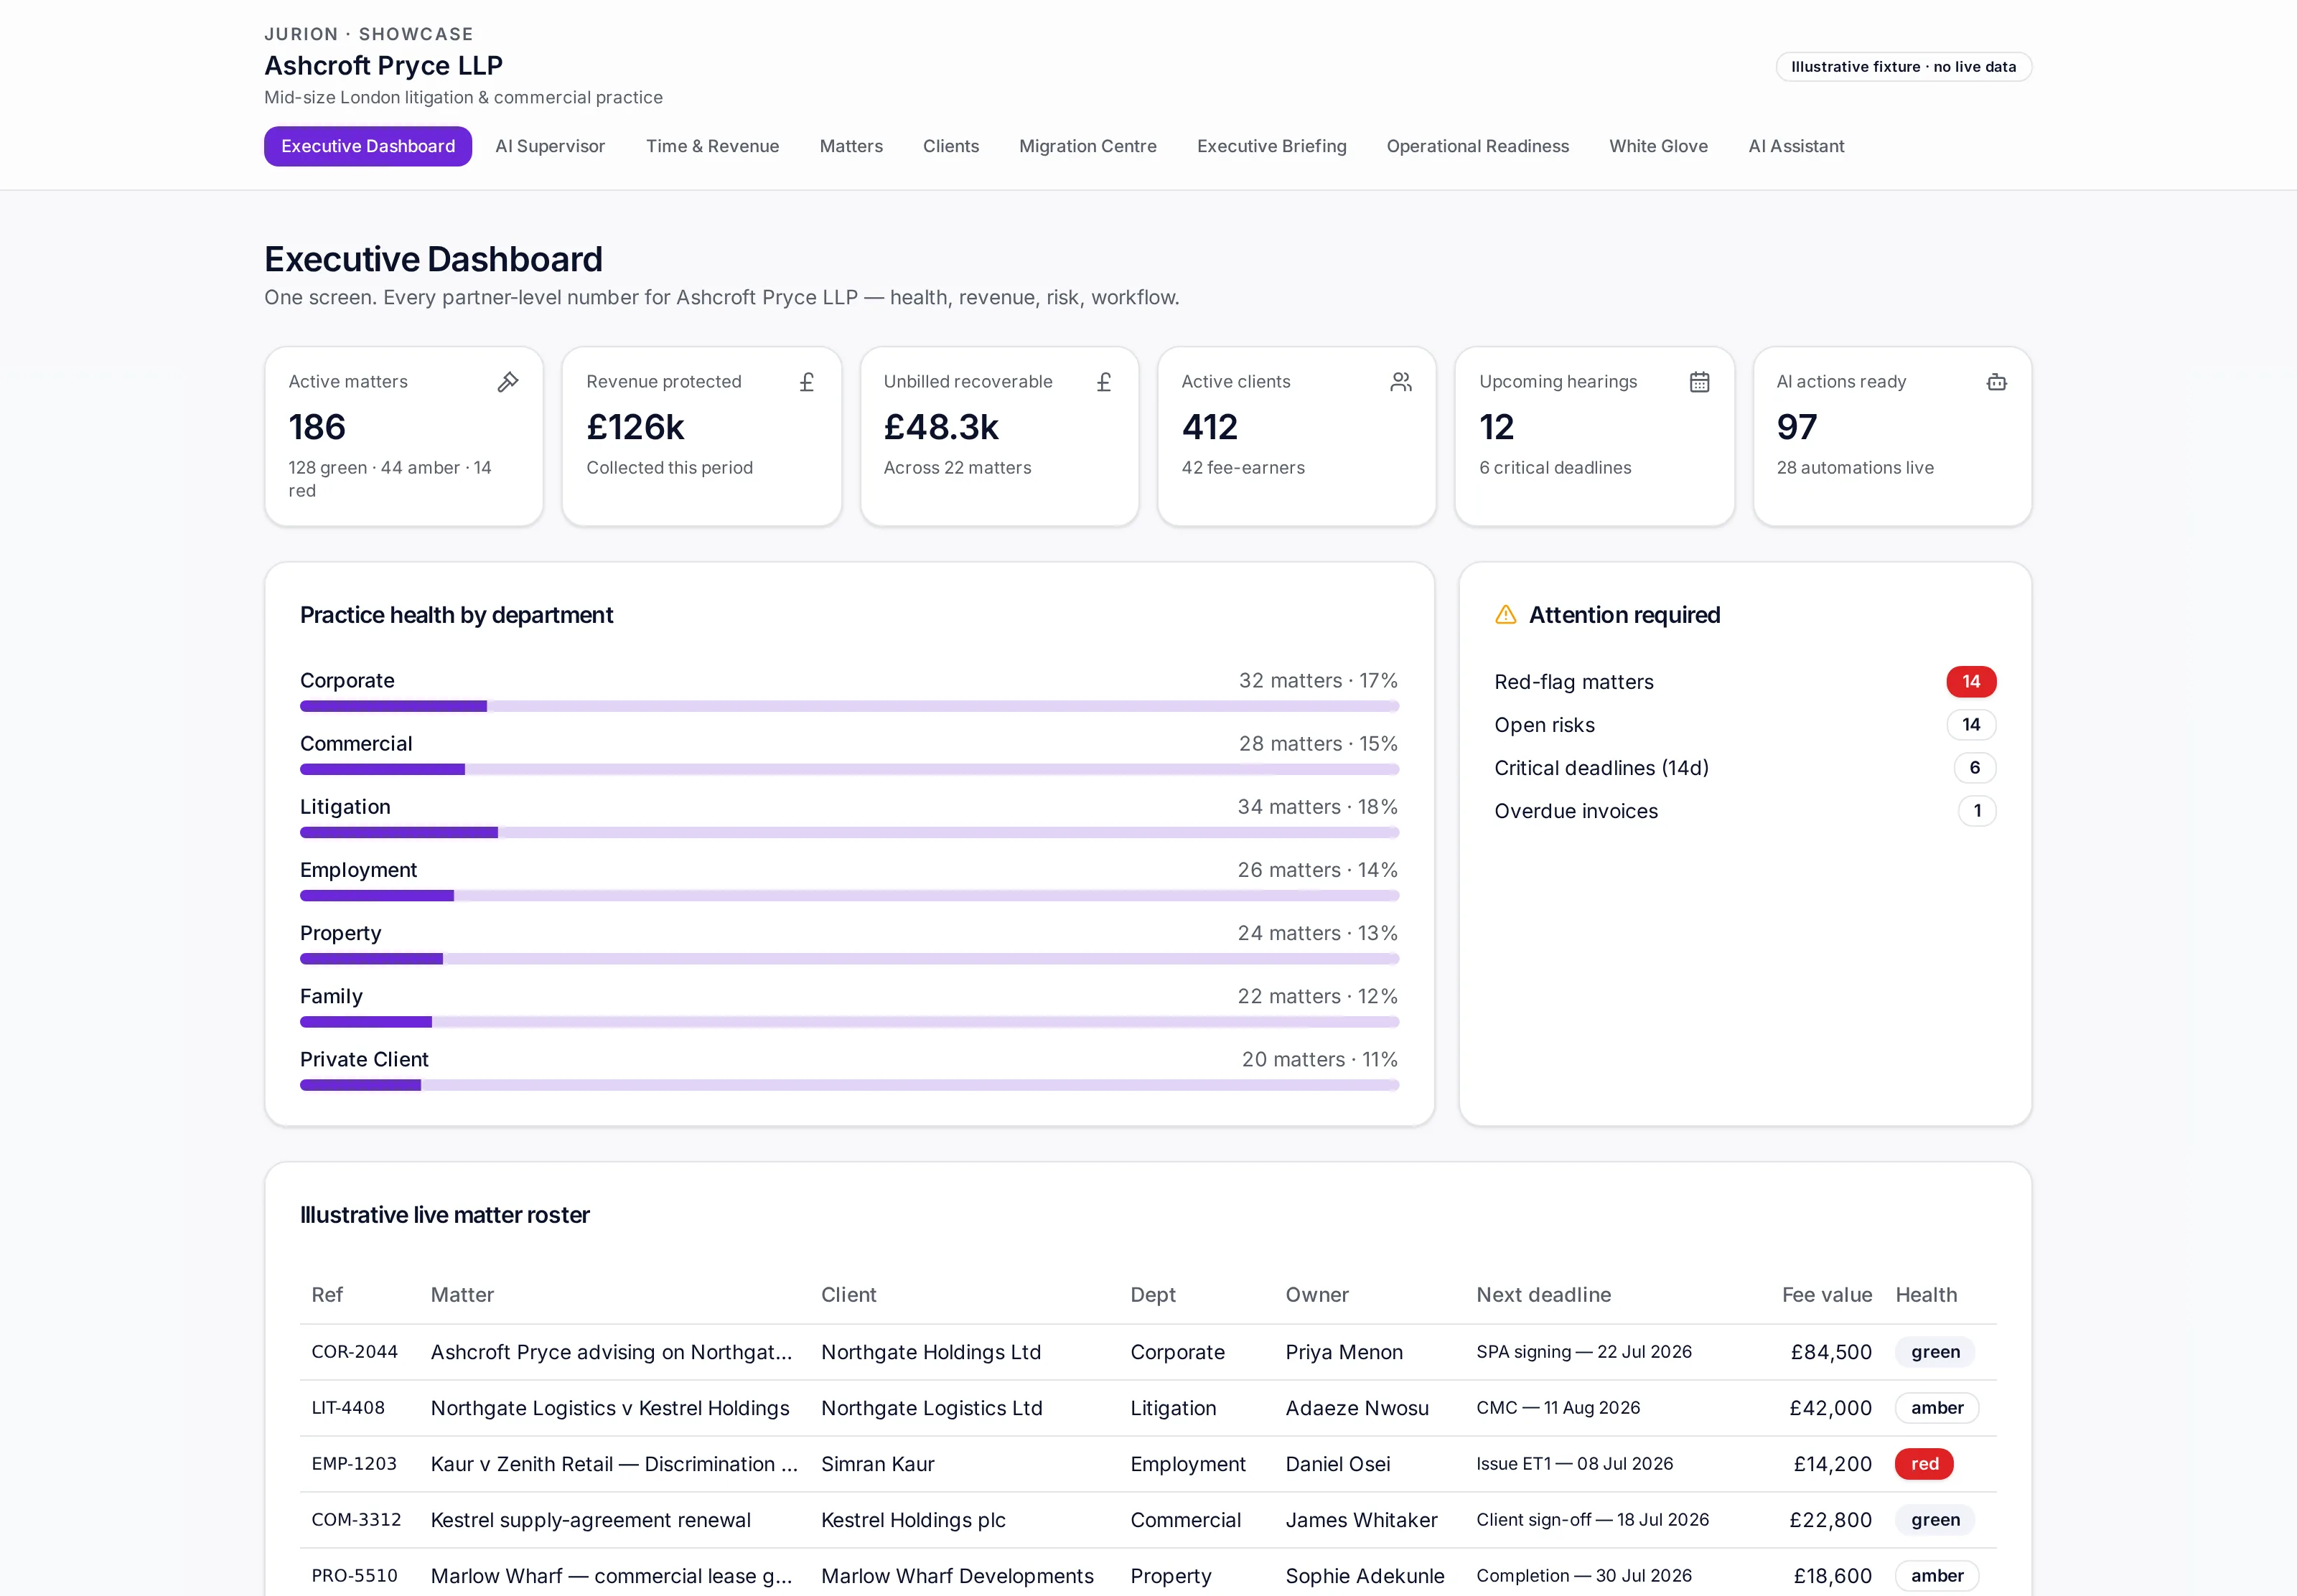The image size is (2297, 1596).
Task: Click matter reference LIT-4408
Action: coord(348,1408)
